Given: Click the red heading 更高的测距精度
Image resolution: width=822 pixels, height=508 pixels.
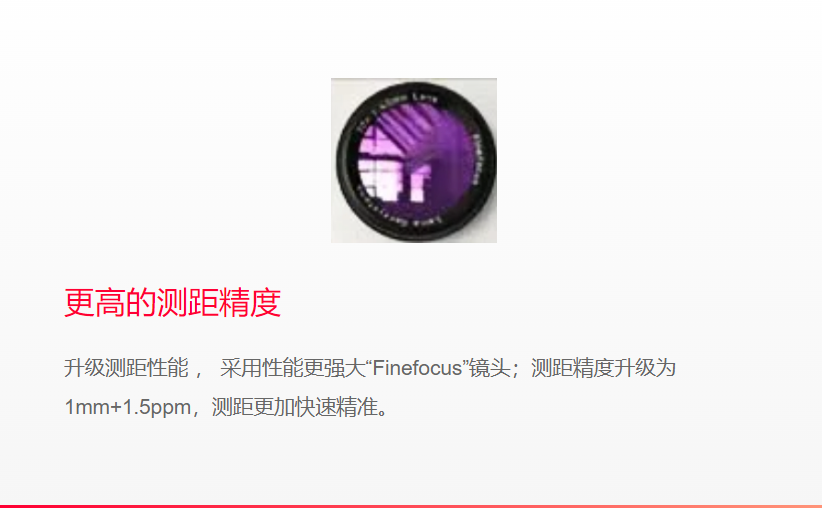Looking at the screenshot, I should 172,302.
